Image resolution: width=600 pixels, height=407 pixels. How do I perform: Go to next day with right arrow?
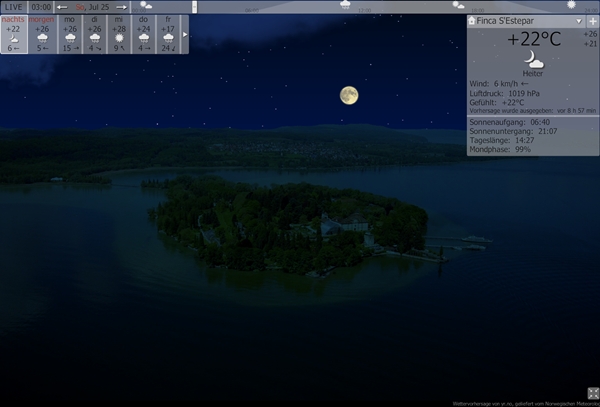122,7
